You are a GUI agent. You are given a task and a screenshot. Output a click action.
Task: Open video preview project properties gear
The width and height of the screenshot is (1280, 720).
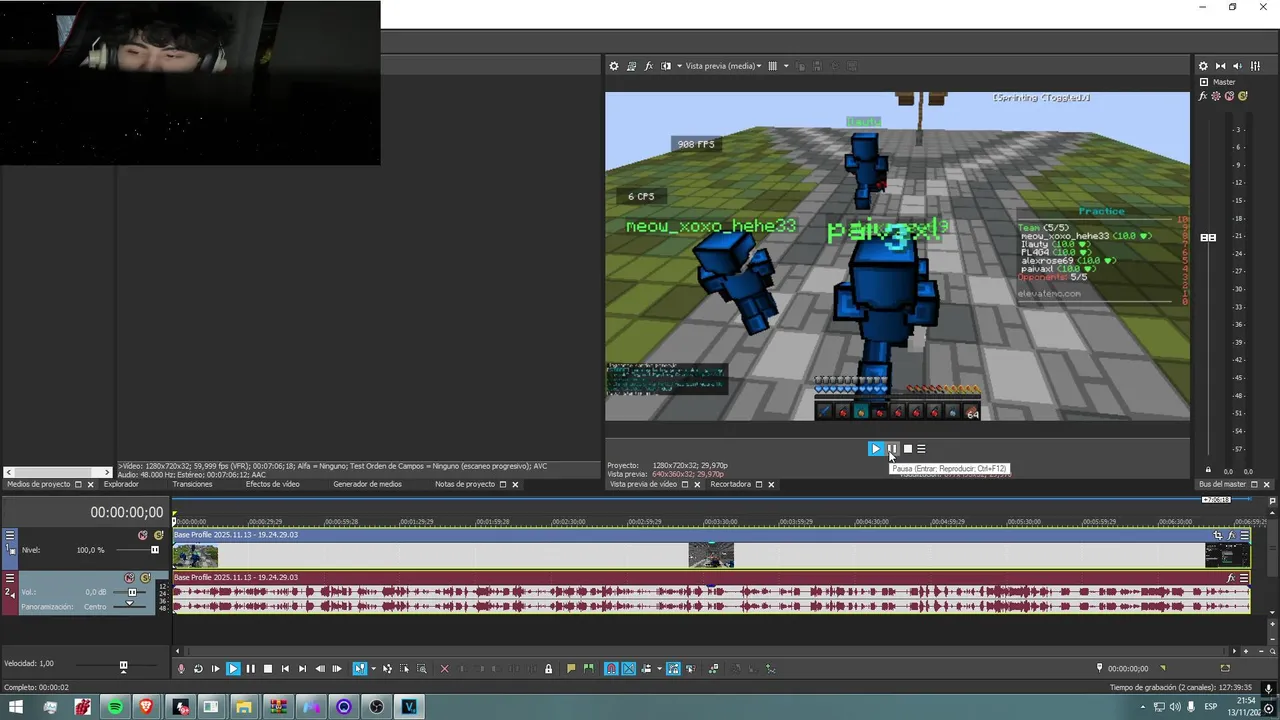(x=614, y=66)
